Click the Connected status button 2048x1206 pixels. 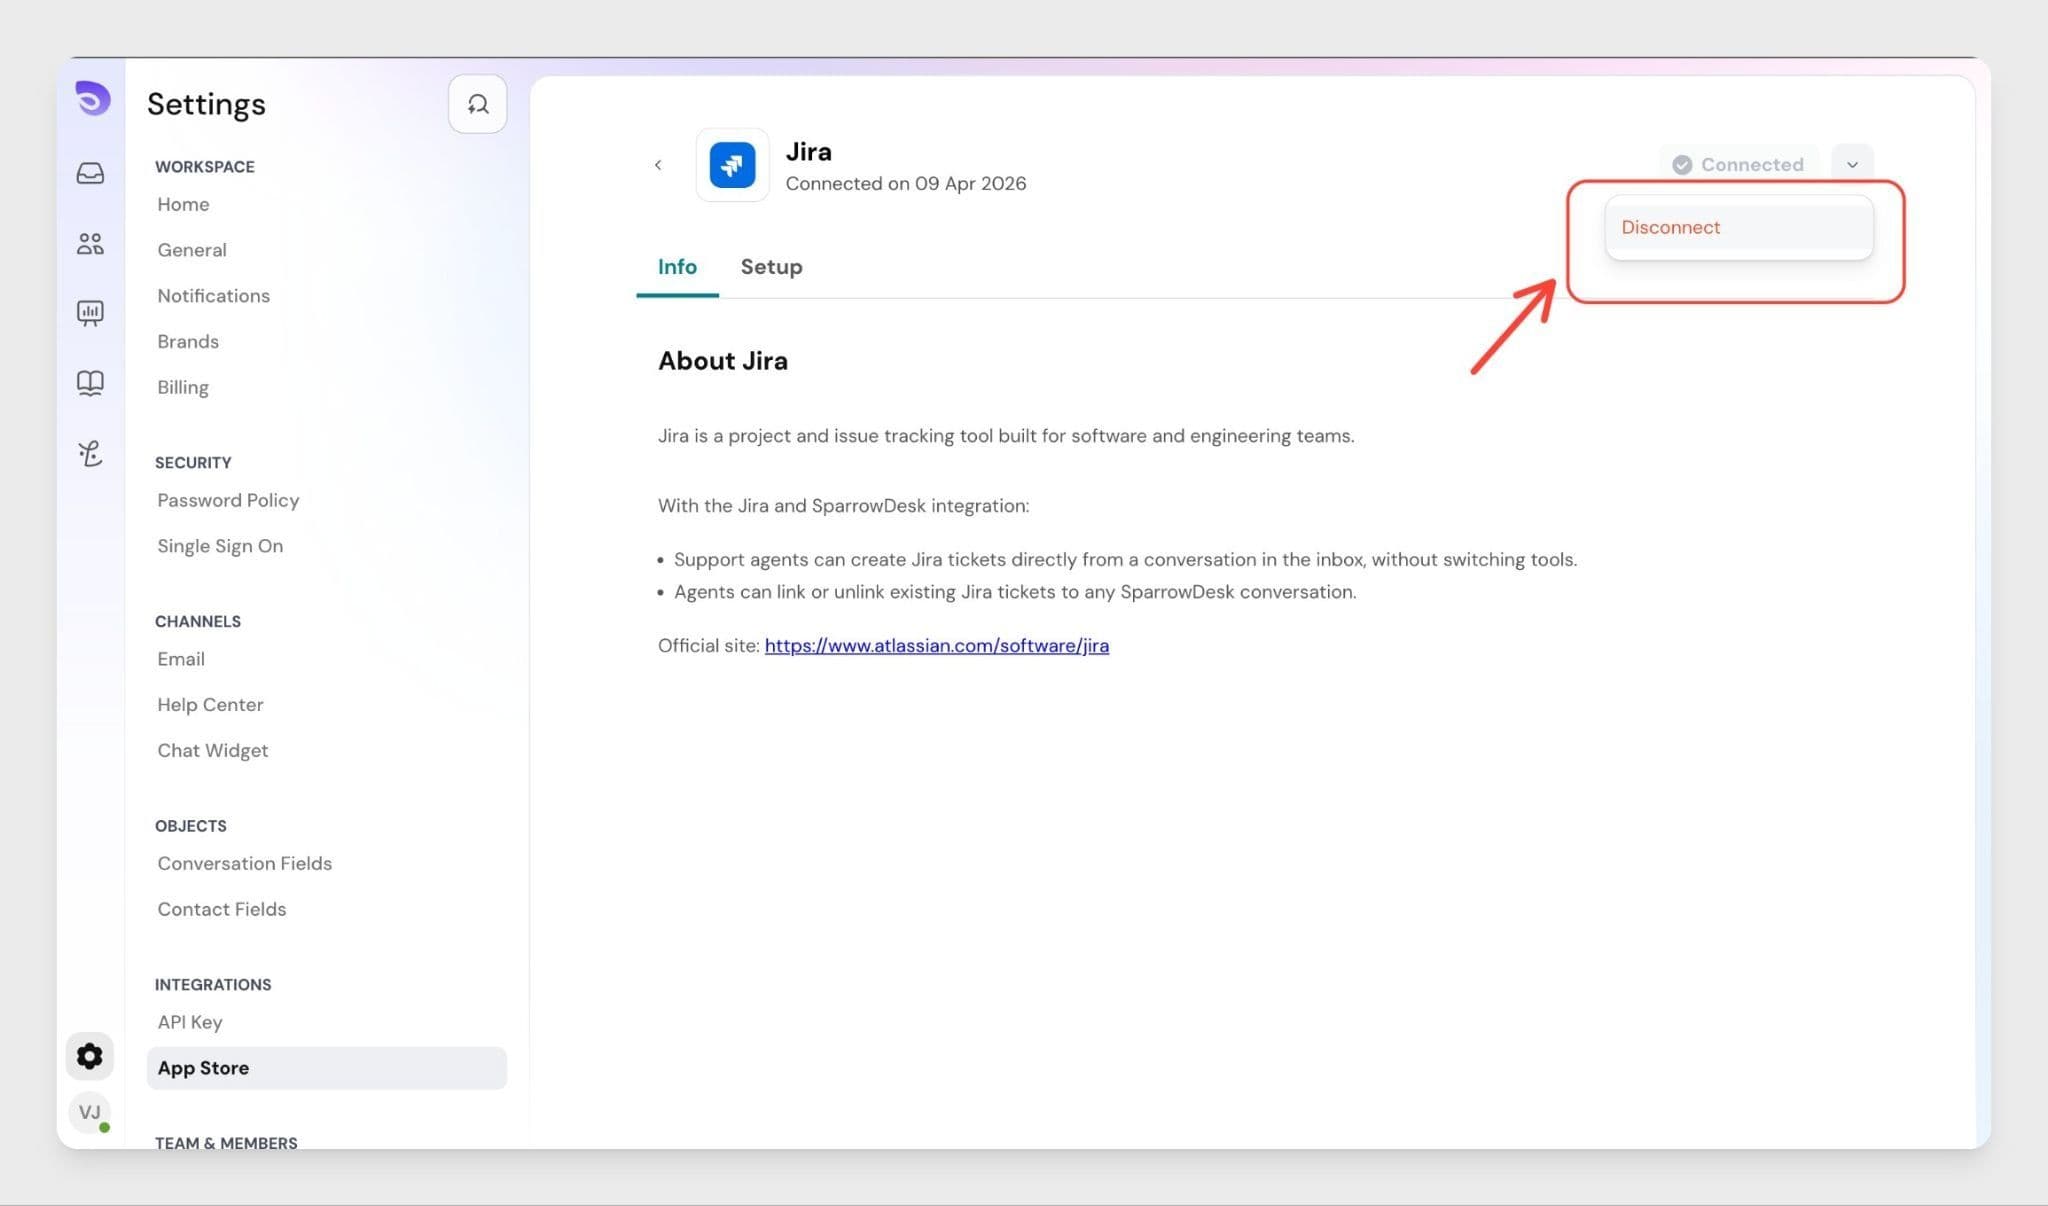[1738, 165]
